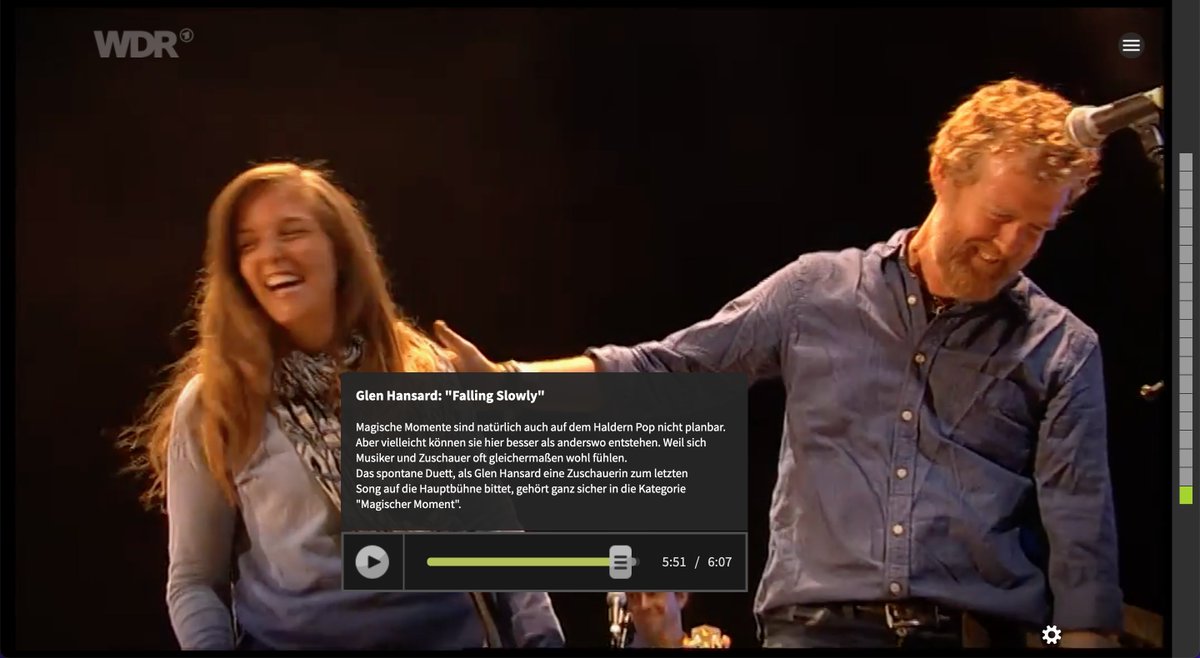The image size is (1200, 658).
Task: Select the topmost grey segment in the side bar
Action: [x=1186, y=162]
